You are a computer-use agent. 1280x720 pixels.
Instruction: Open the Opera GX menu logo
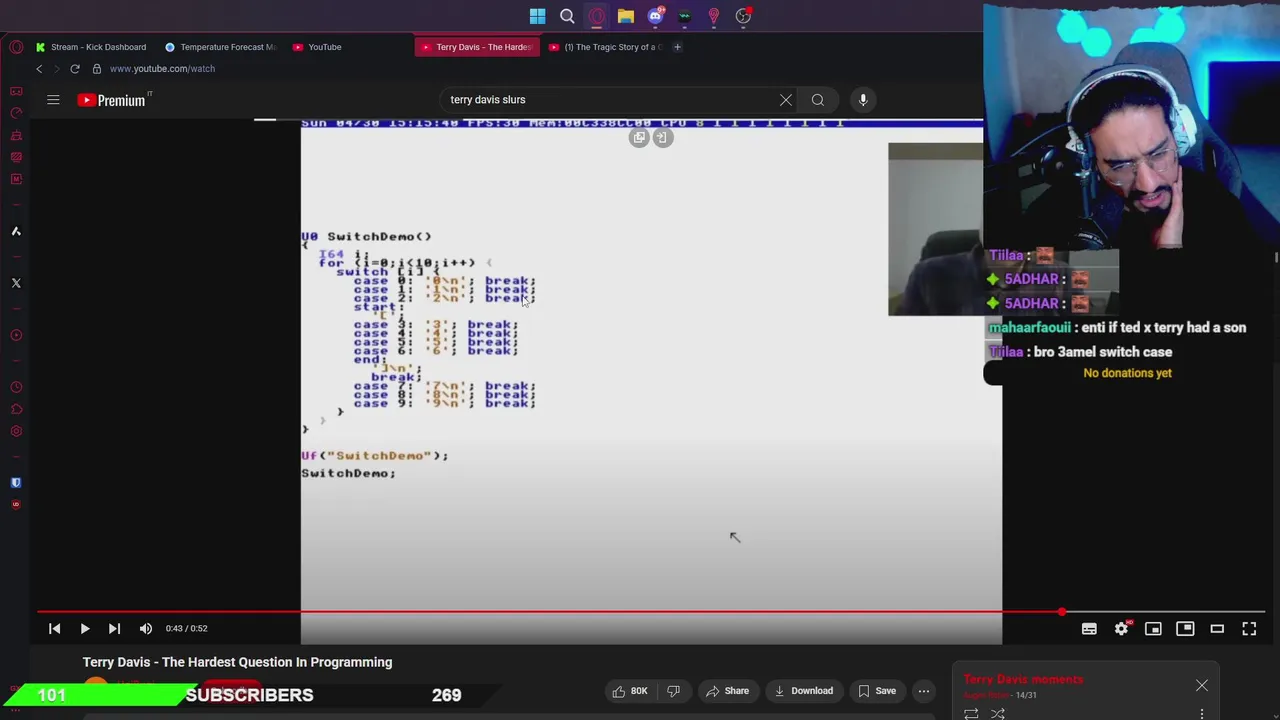[16, 47]
